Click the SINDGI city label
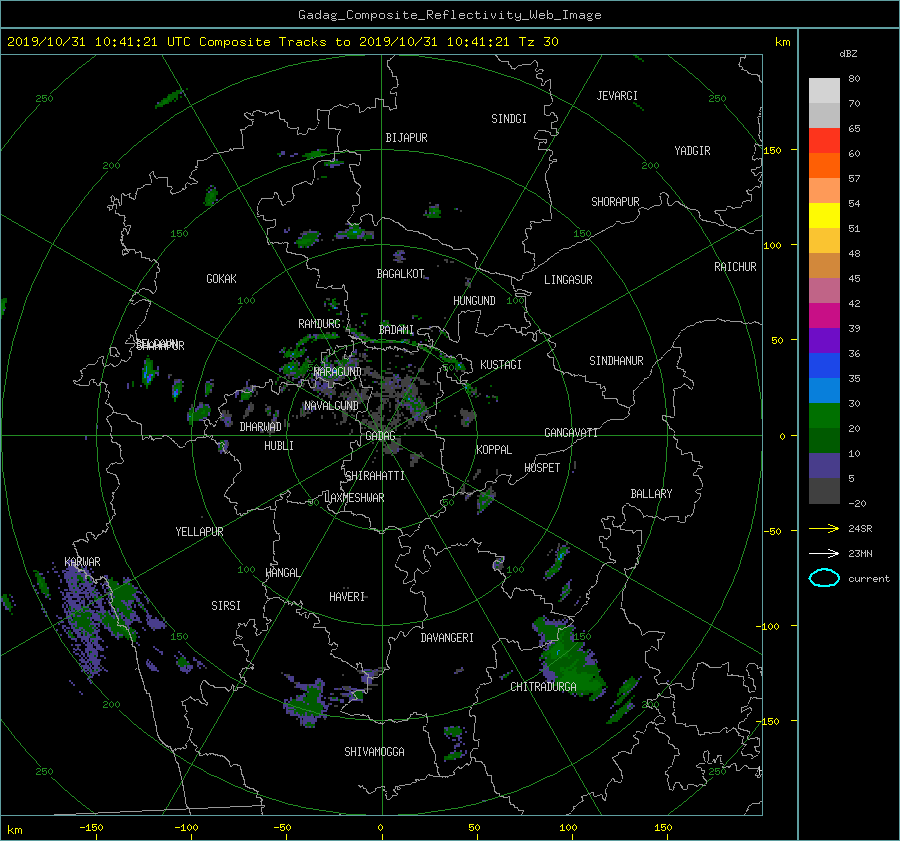The image size is (900, 841). coord(509,119)
